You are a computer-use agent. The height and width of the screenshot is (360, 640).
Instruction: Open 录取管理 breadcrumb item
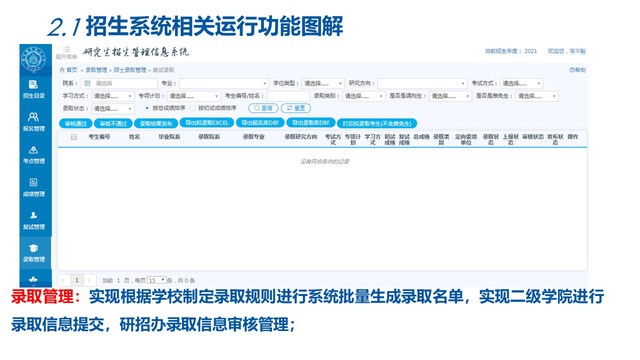(x=96, y=70)
